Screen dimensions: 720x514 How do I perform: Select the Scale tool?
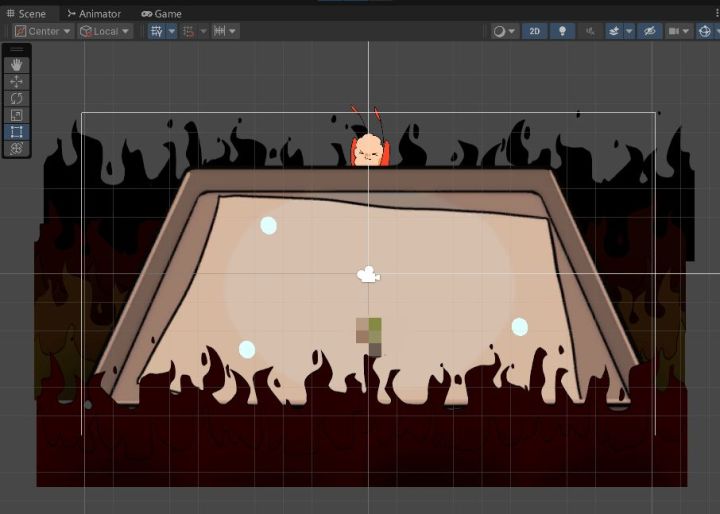click(x=17, y=115)
